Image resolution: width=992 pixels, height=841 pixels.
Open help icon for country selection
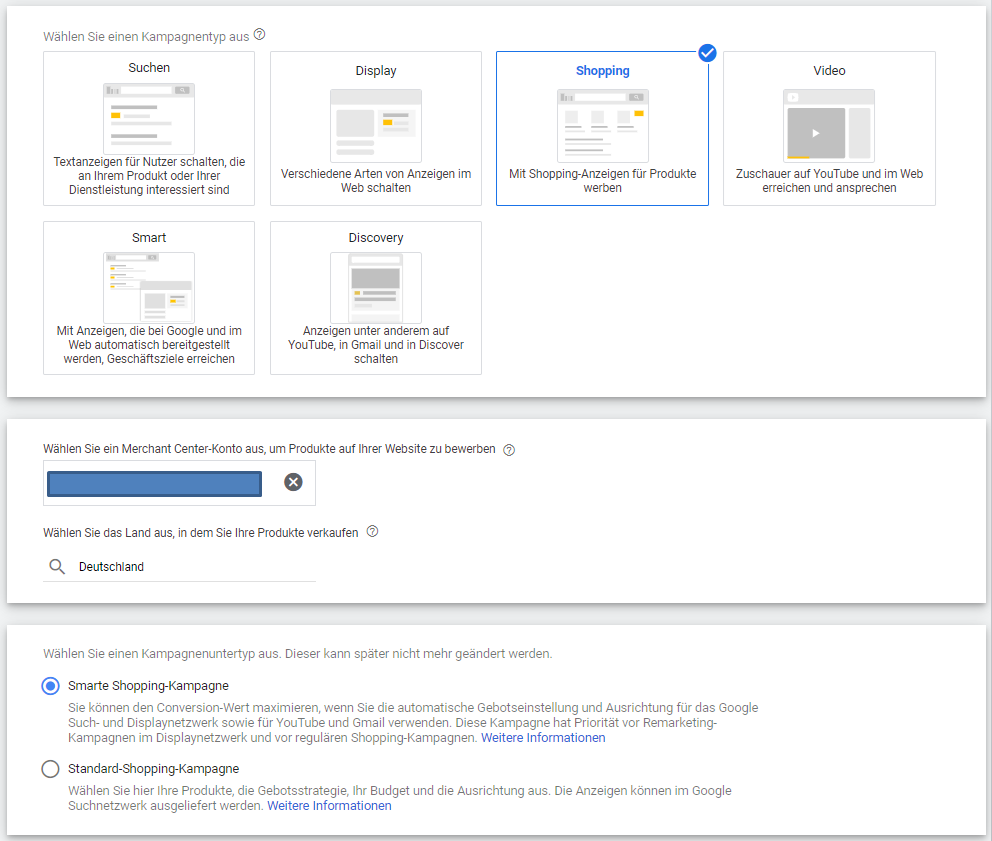pos(373,532)
